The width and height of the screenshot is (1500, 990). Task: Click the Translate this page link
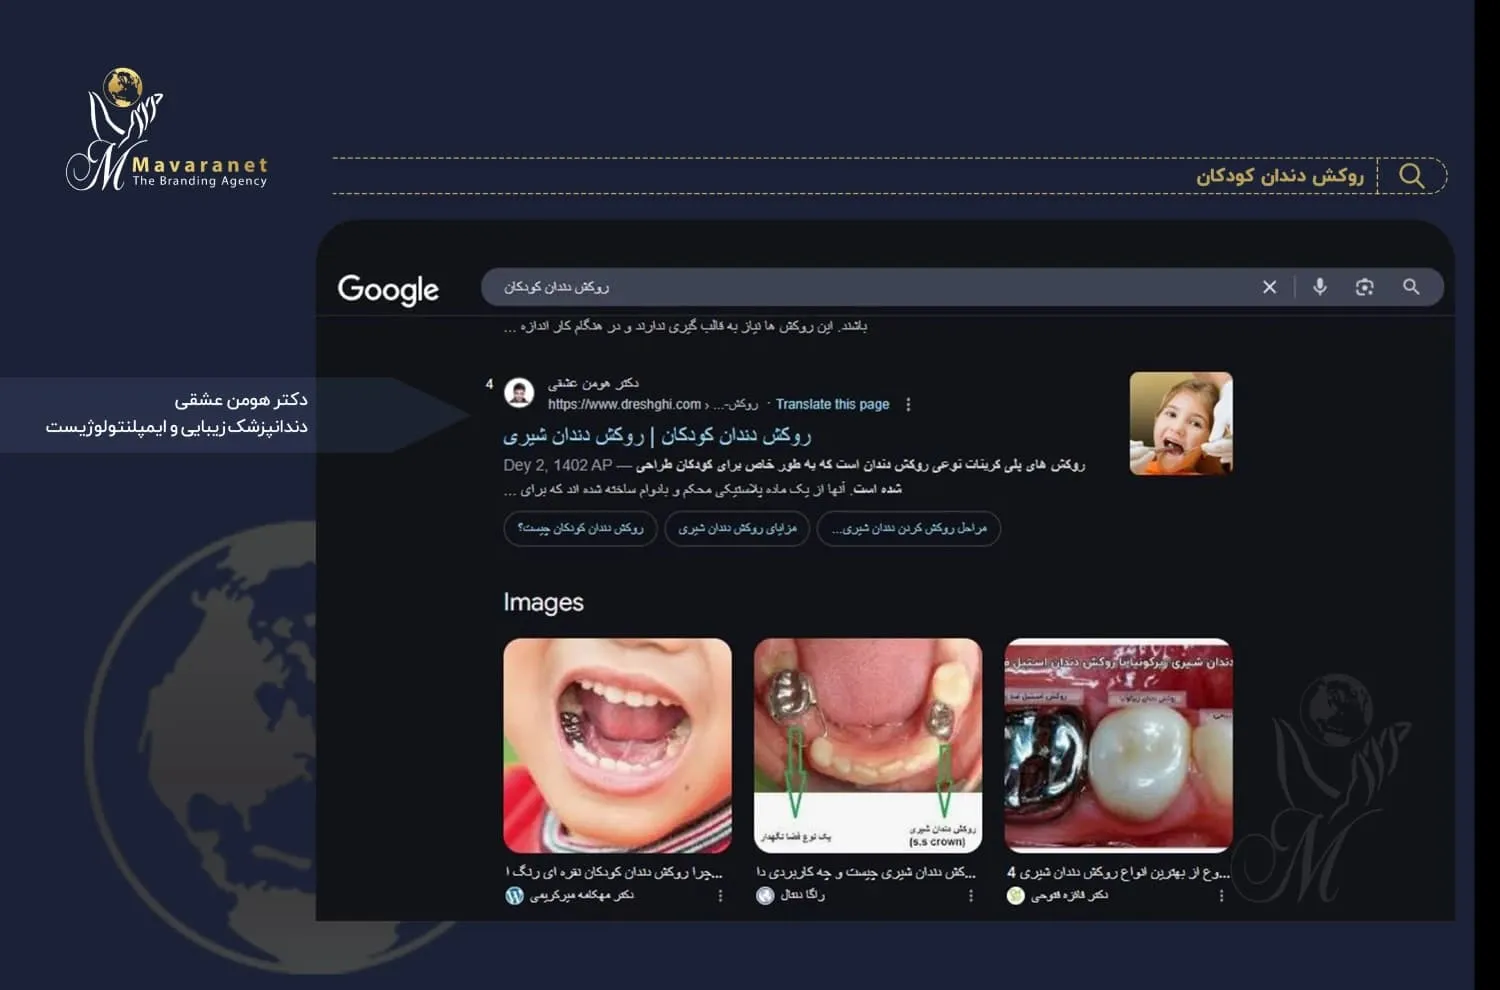pos(832,405)
